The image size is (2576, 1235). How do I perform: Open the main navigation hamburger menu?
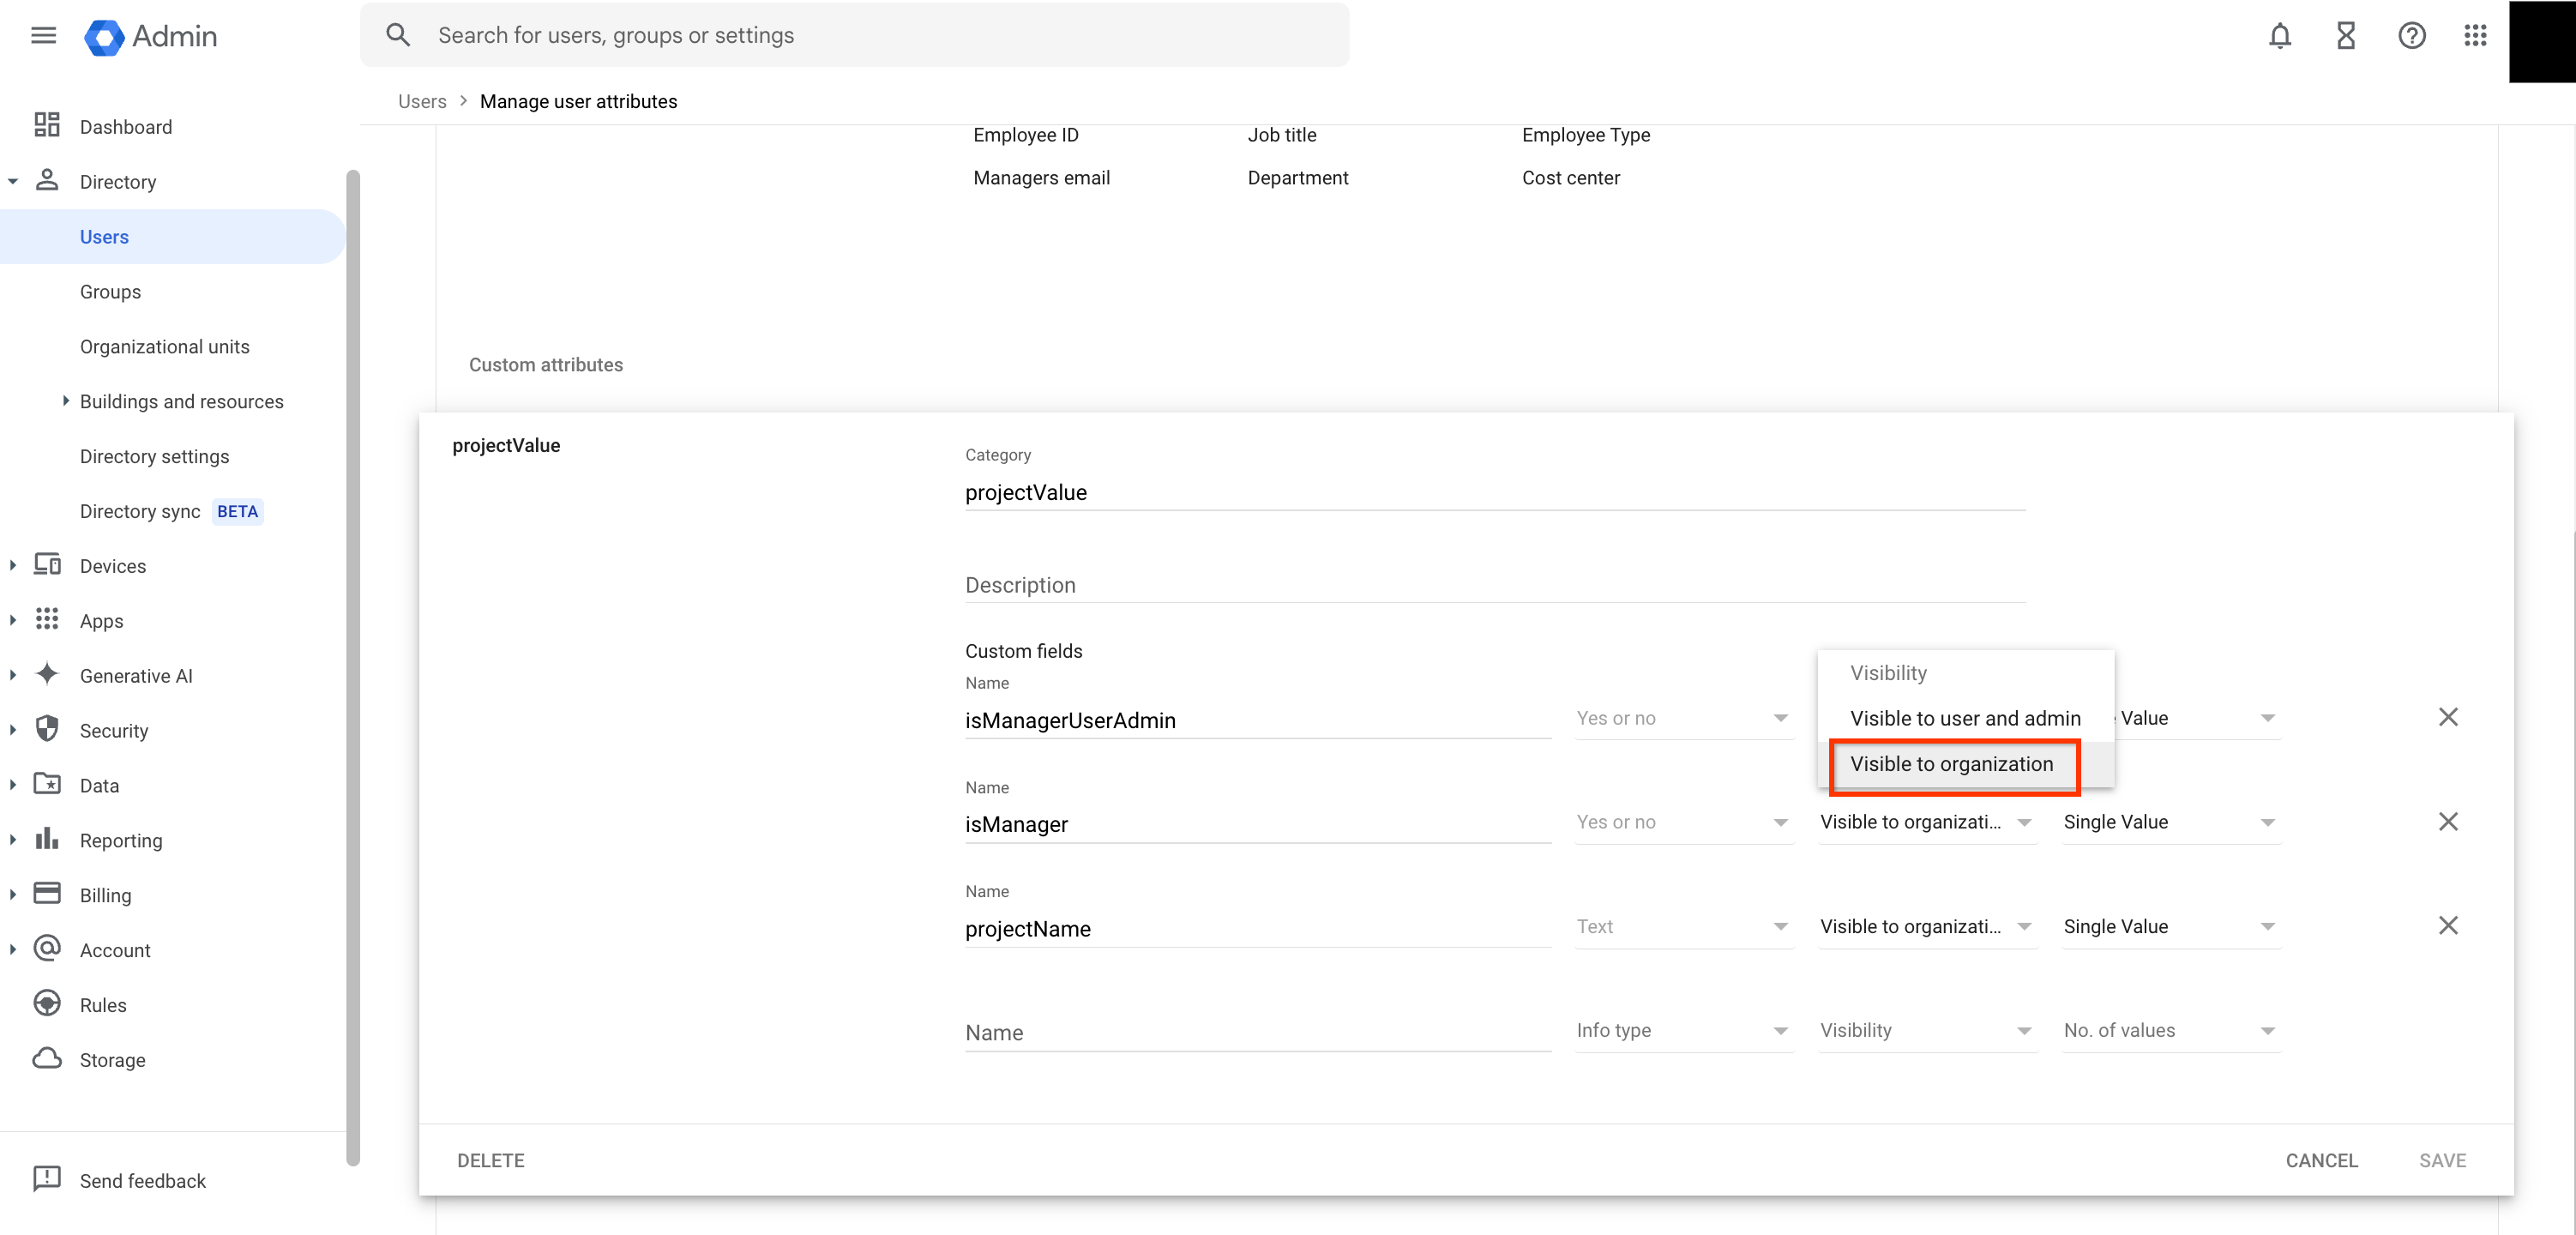(x=43, y=34)
